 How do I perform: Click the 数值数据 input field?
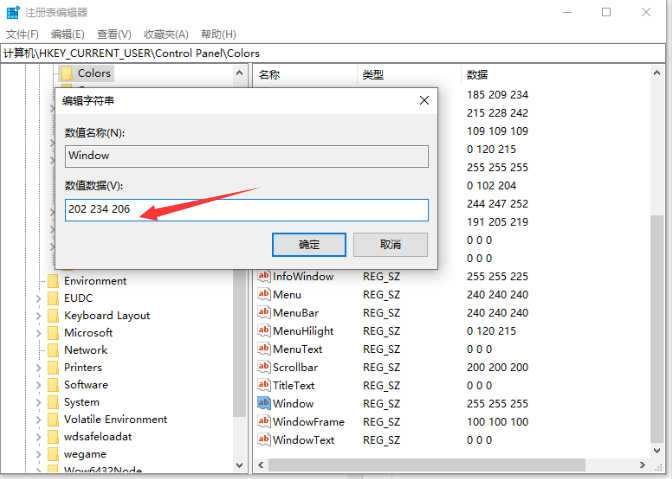click(246, 210)
